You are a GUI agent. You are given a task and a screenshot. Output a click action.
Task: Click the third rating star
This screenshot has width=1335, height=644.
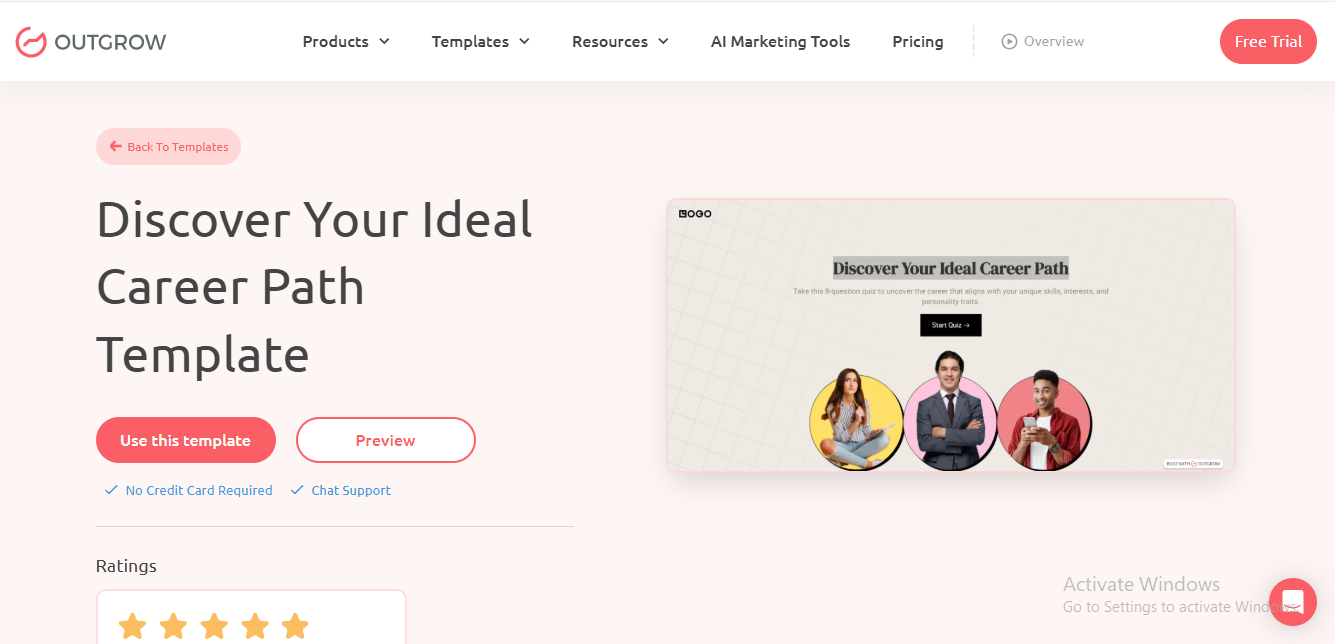pyautogui.click(x=214, y=627)
